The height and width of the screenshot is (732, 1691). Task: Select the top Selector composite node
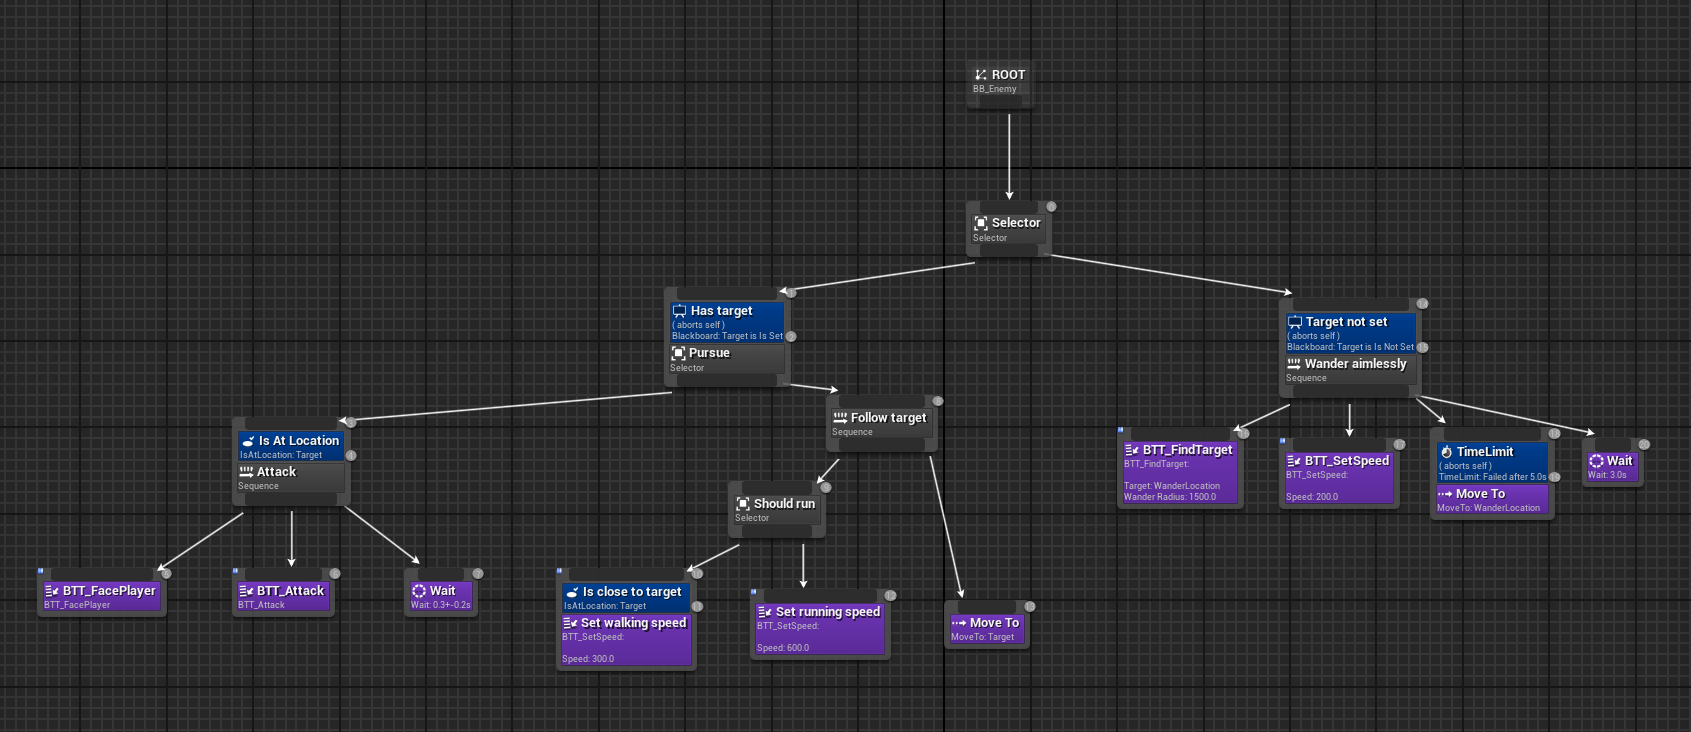[1008, 229]
